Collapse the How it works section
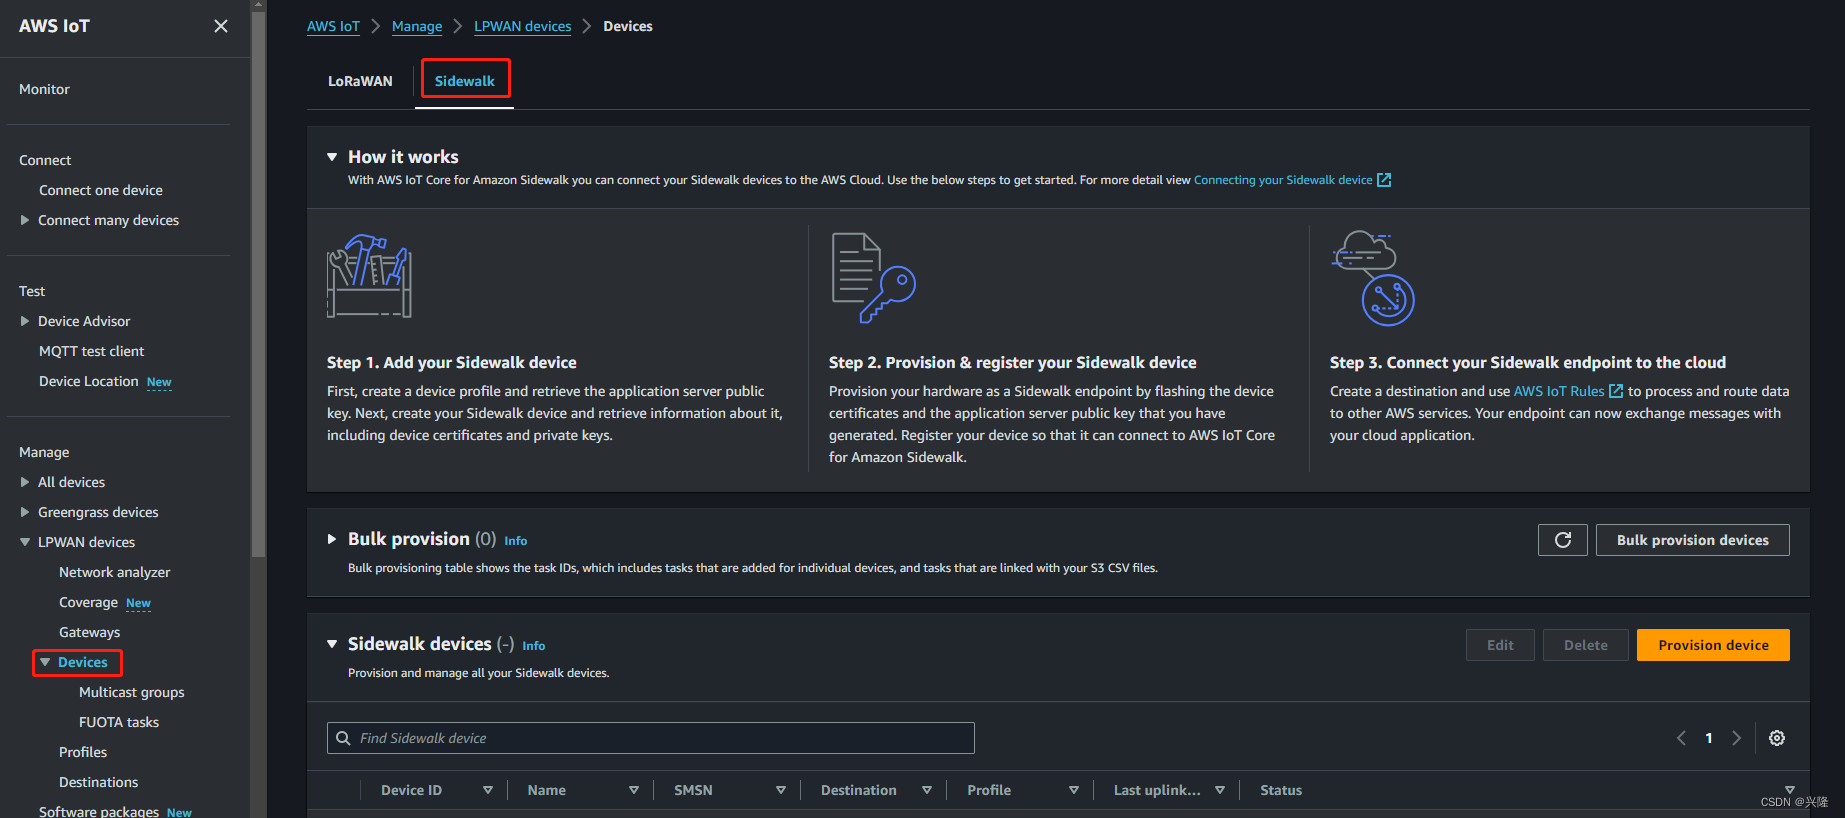Image resolution: width=1845 pixels, height=818 pixels. pos(332,157)
